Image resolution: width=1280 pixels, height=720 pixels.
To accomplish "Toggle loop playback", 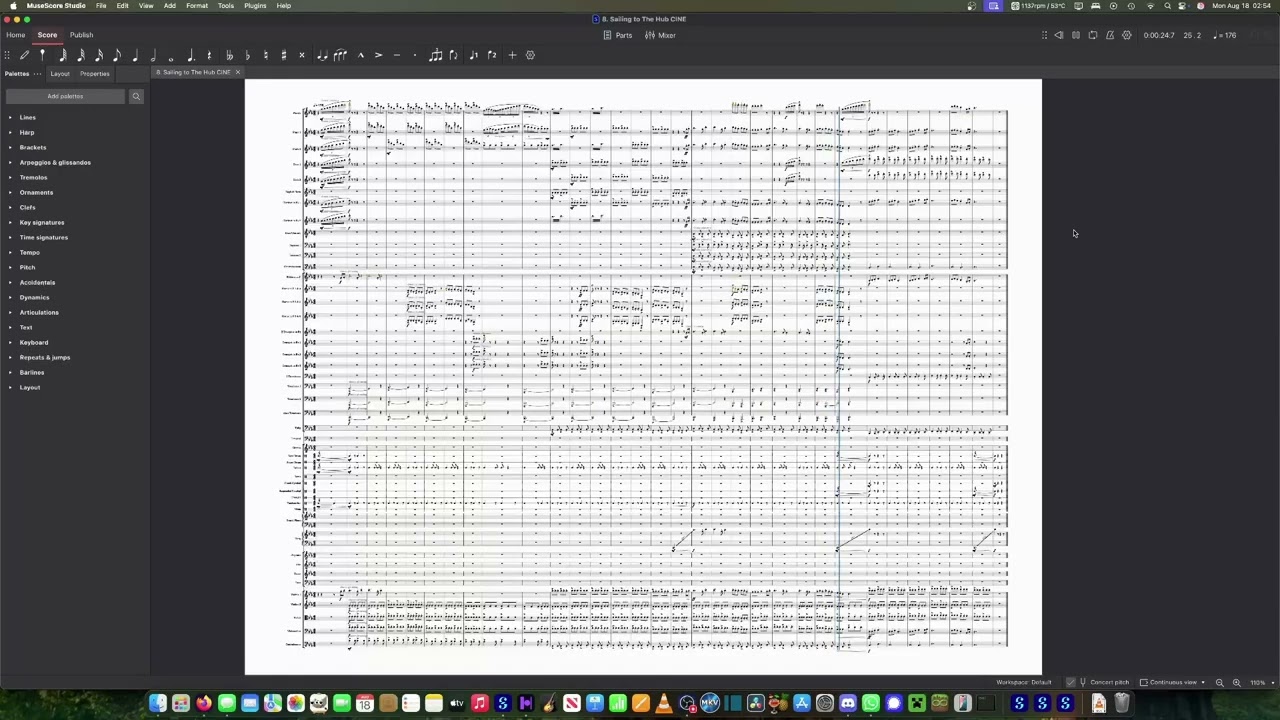I will [1093, 35].
